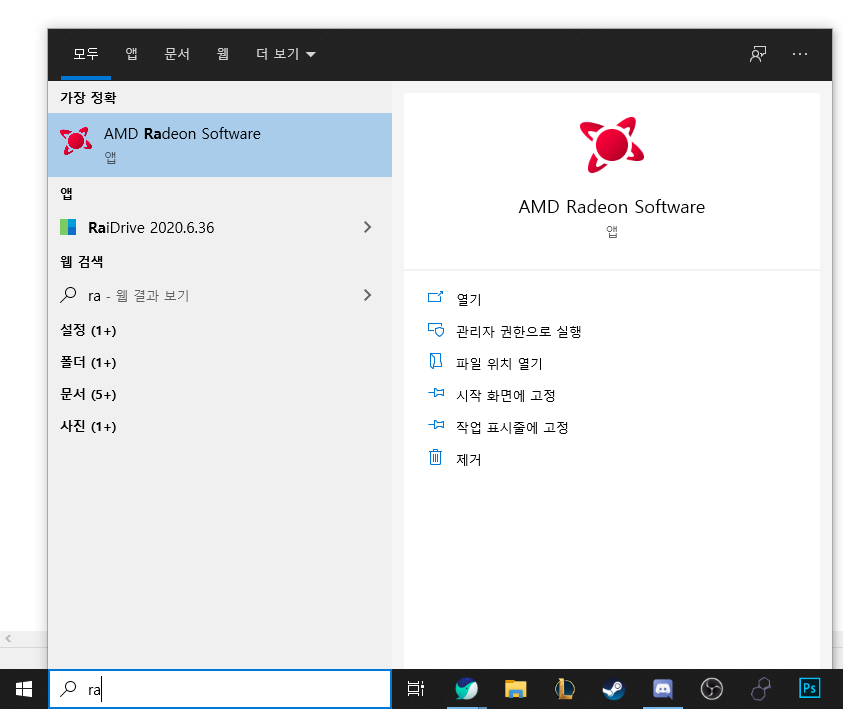843x709 pixels.
Task: Open the feedback icon in search header
Action: 758,54
